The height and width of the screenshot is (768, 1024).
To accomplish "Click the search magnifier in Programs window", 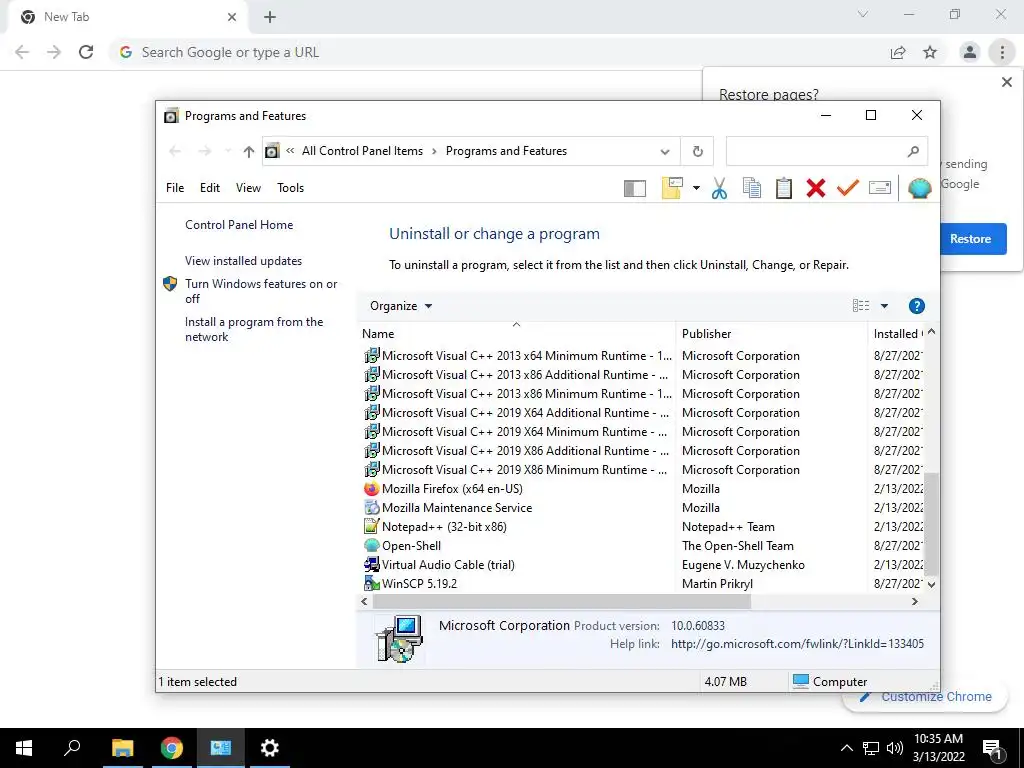I will click(913, 152).
